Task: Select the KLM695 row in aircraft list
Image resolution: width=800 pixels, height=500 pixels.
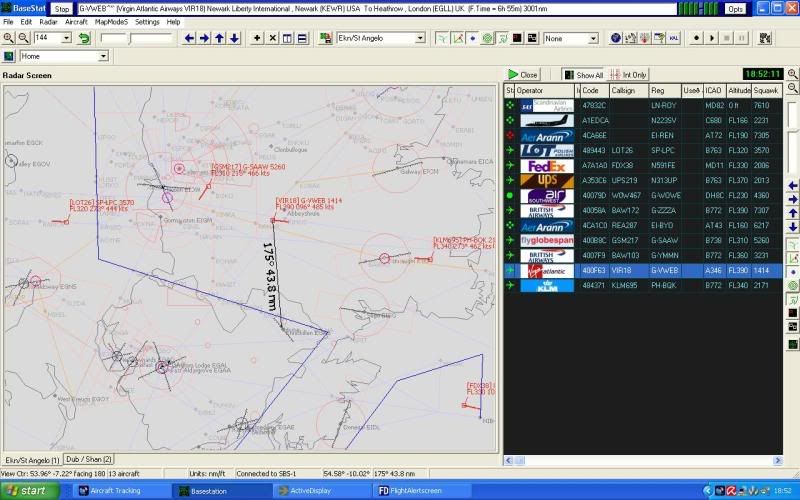Action: [x=640, y=286]
